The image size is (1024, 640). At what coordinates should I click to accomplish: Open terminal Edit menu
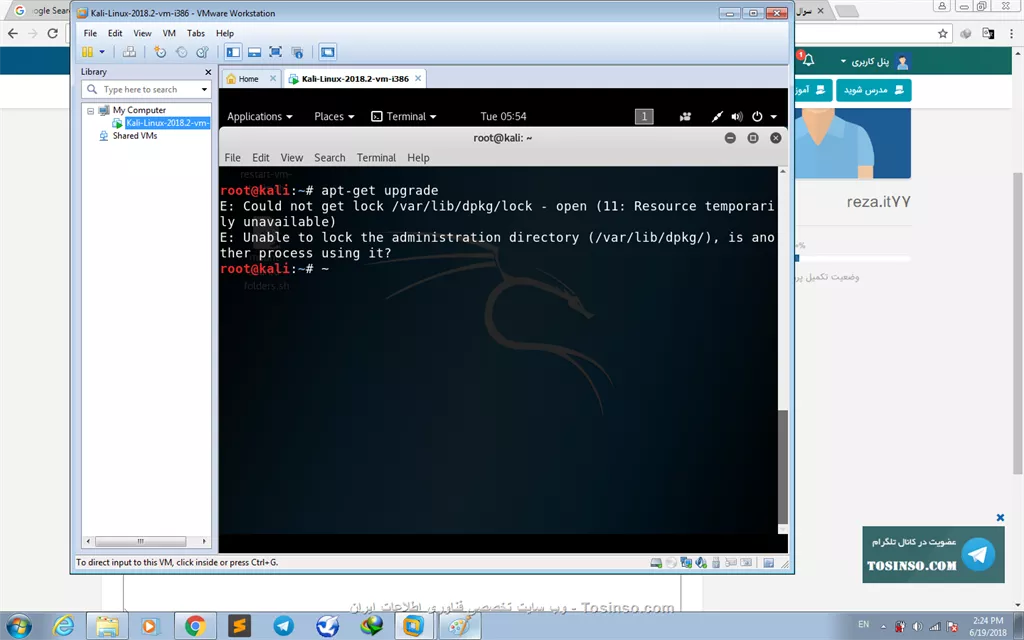pyautogui.click(x=261, y=157)
